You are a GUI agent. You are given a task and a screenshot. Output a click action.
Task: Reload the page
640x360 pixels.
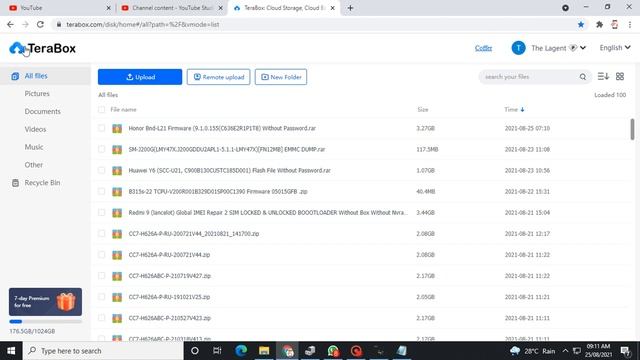coord(40,24)
